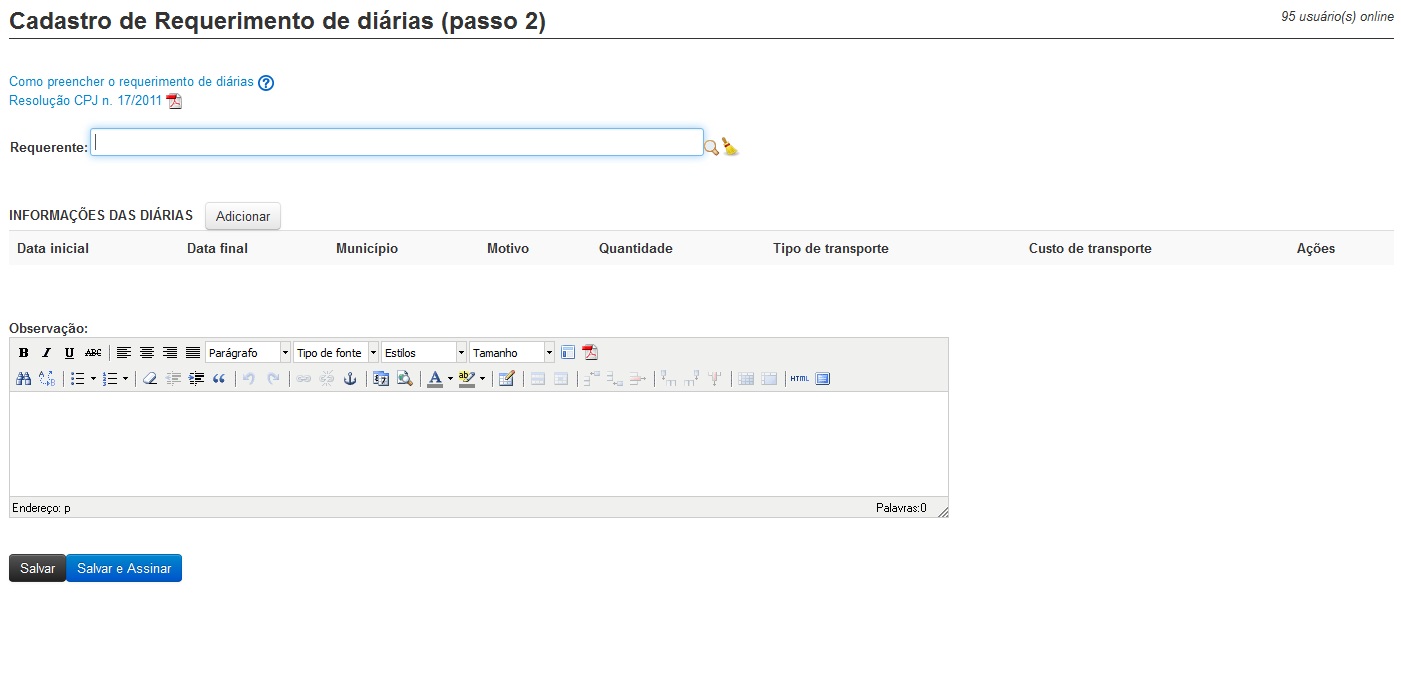Merge the table cells
Screen dimensions: 1401x682
(768, 379)
